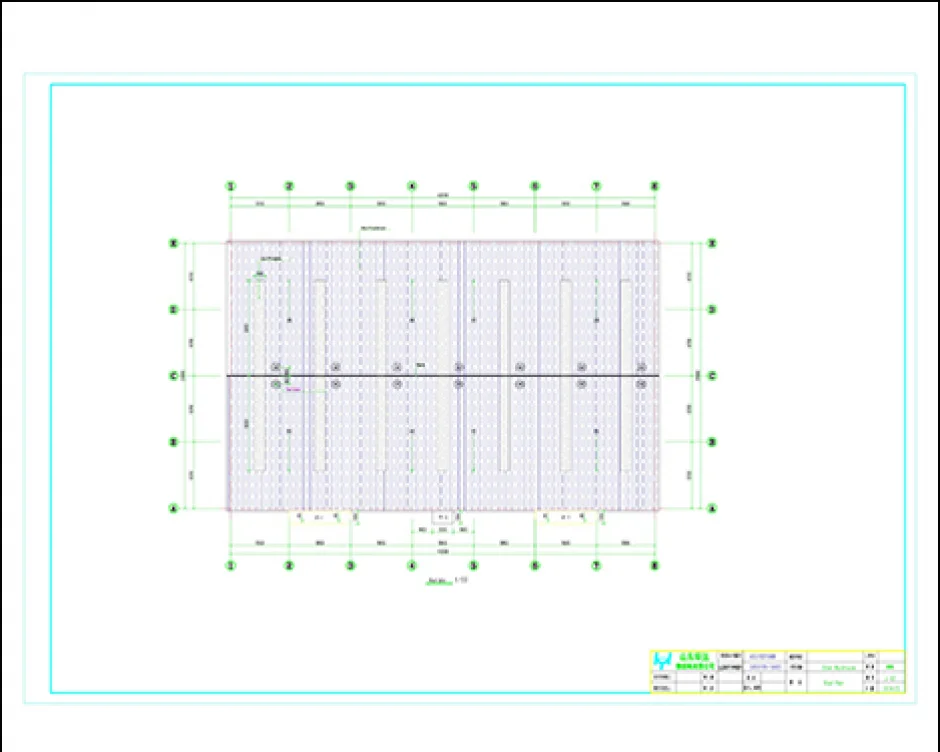The width and height of the screenshot is (940, 752).
Task: Select grid bubble 1 above the plan
Action: (x=230, y=186)
